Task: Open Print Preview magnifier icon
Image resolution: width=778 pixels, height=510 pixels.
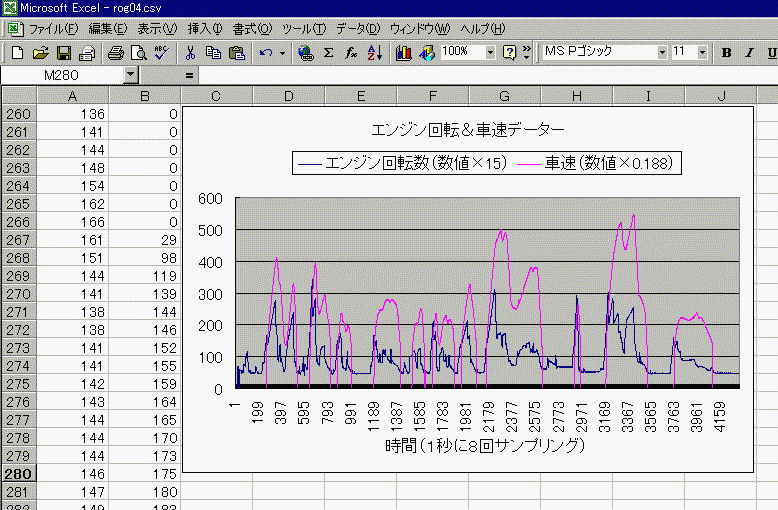Action: 139,52
